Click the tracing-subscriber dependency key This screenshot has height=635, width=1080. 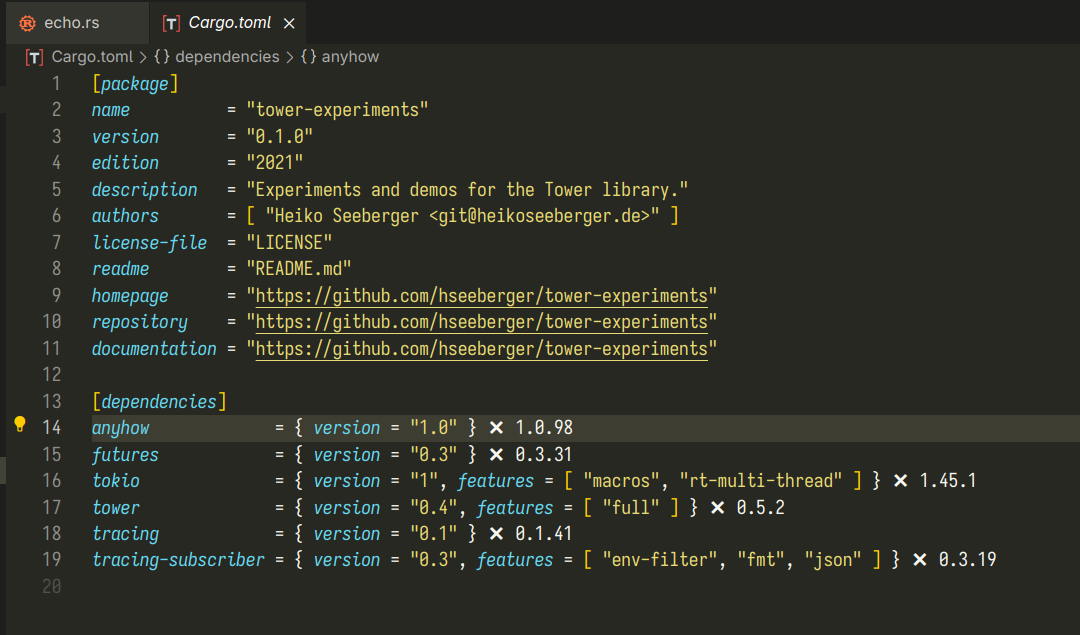[178, 560]
